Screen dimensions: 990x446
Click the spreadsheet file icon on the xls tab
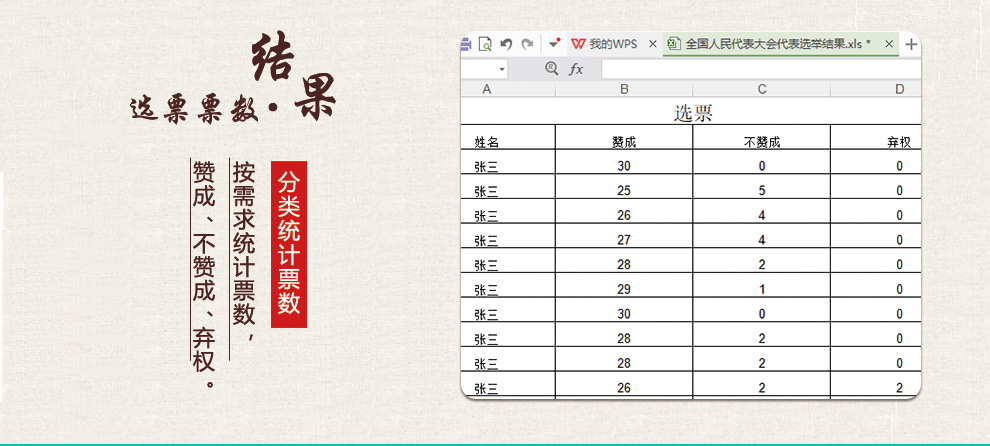click(674, 44)
